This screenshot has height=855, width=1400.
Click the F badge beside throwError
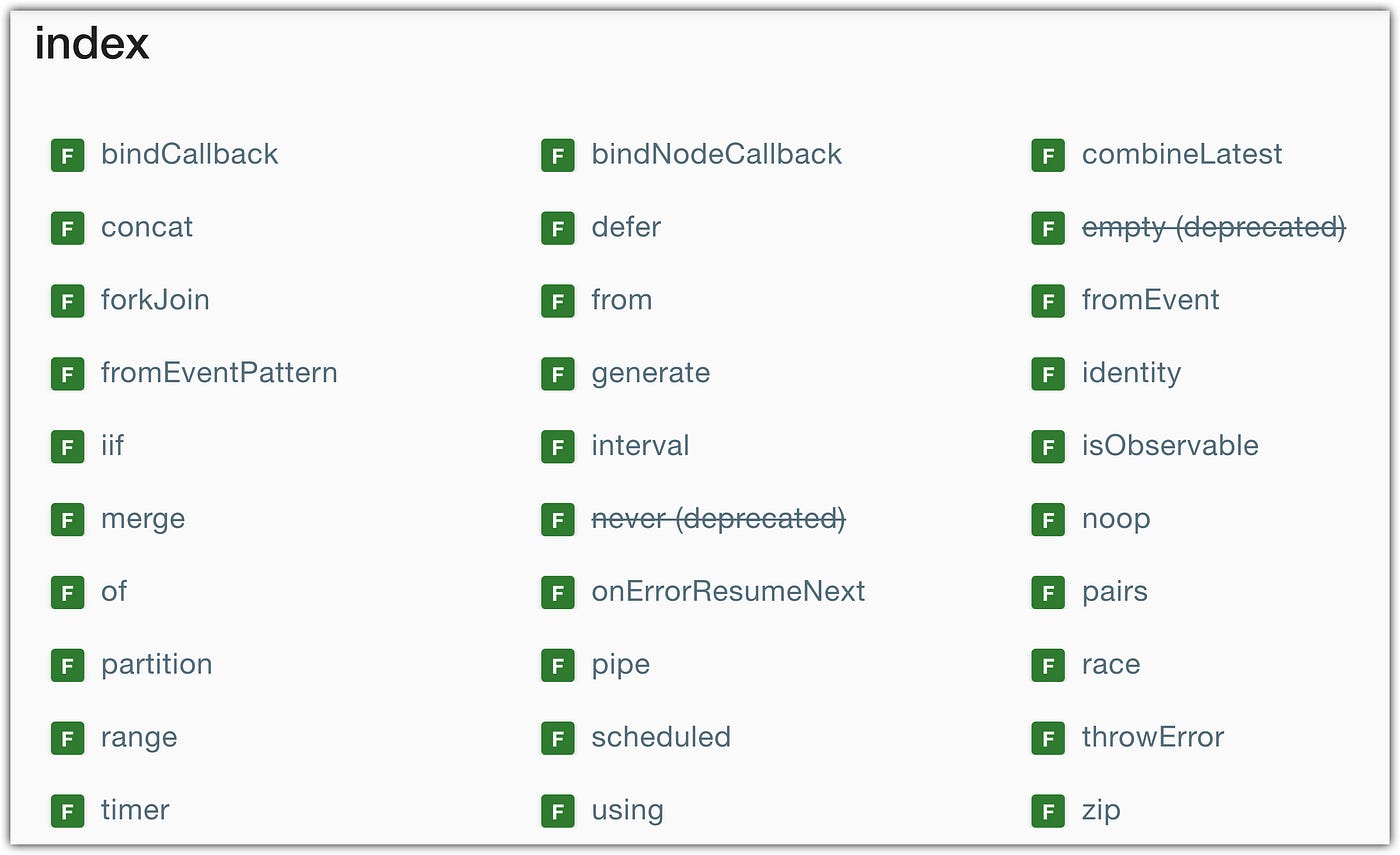click(1047, 738)
